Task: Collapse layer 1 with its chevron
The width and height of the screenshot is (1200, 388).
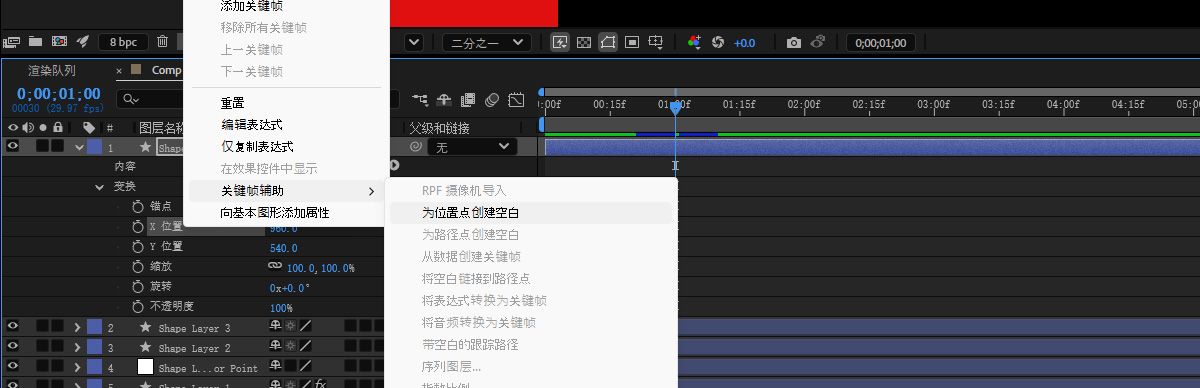Action: click(x=80, y=147)
